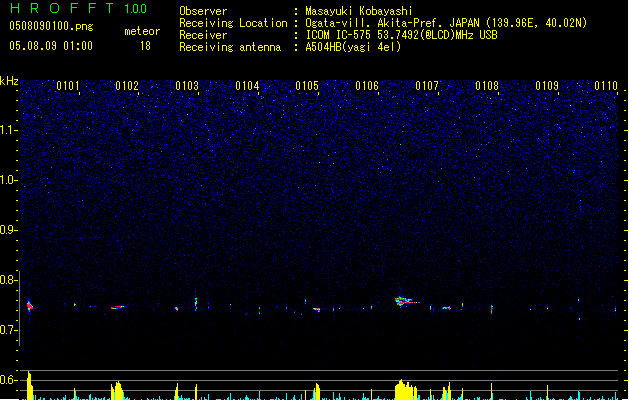Click the 0108 time marker
The image size is (629, 400).
[487, 86]
